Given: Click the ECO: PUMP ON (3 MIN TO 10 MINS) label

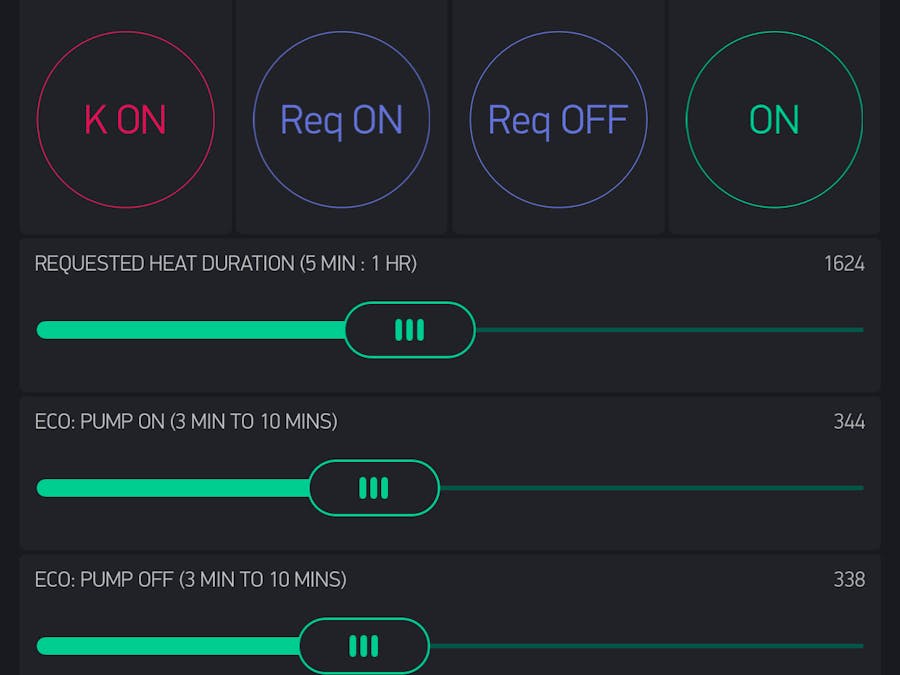Looking at the screenshot, I should coord(186,422).
